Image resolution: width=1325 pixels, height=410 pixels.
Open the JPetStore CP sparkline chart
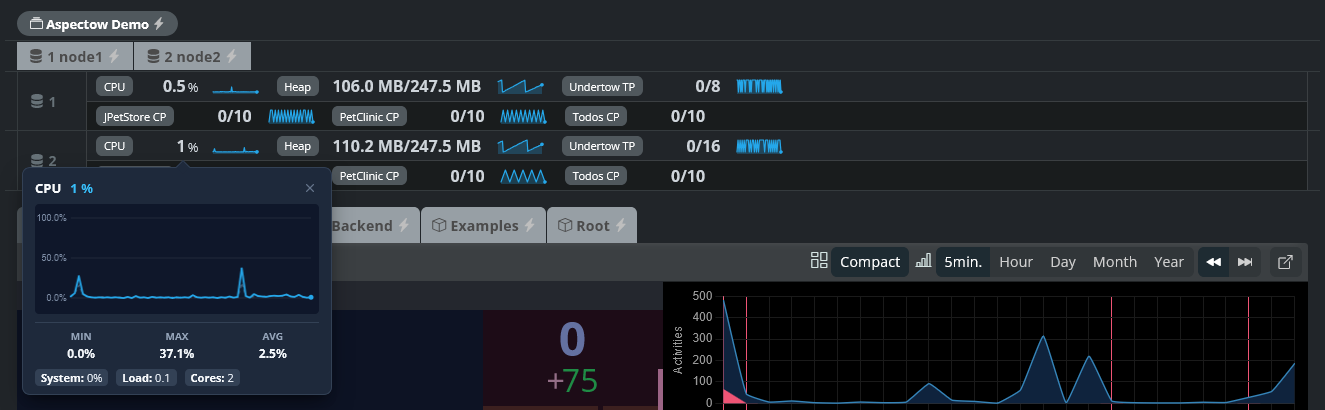[293, 117]
